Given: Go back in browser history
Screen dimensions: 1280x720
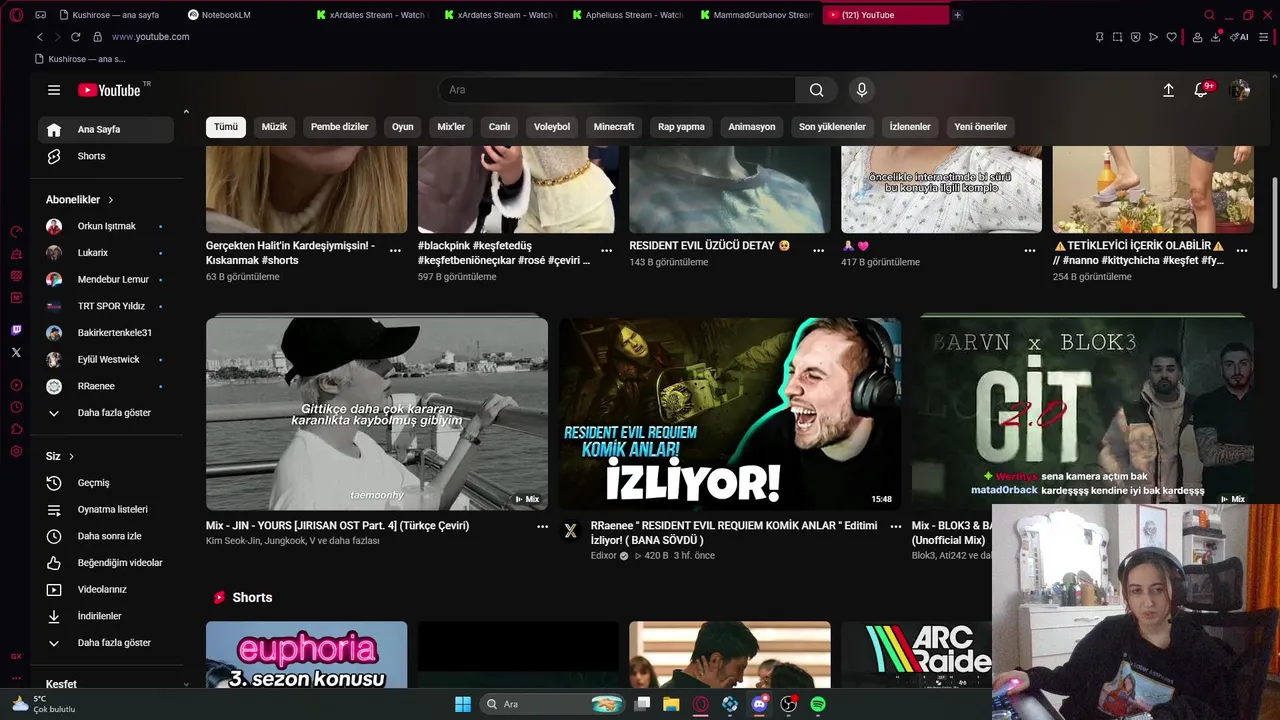Looking at the screenshot, I should click(x=40, y=37).
